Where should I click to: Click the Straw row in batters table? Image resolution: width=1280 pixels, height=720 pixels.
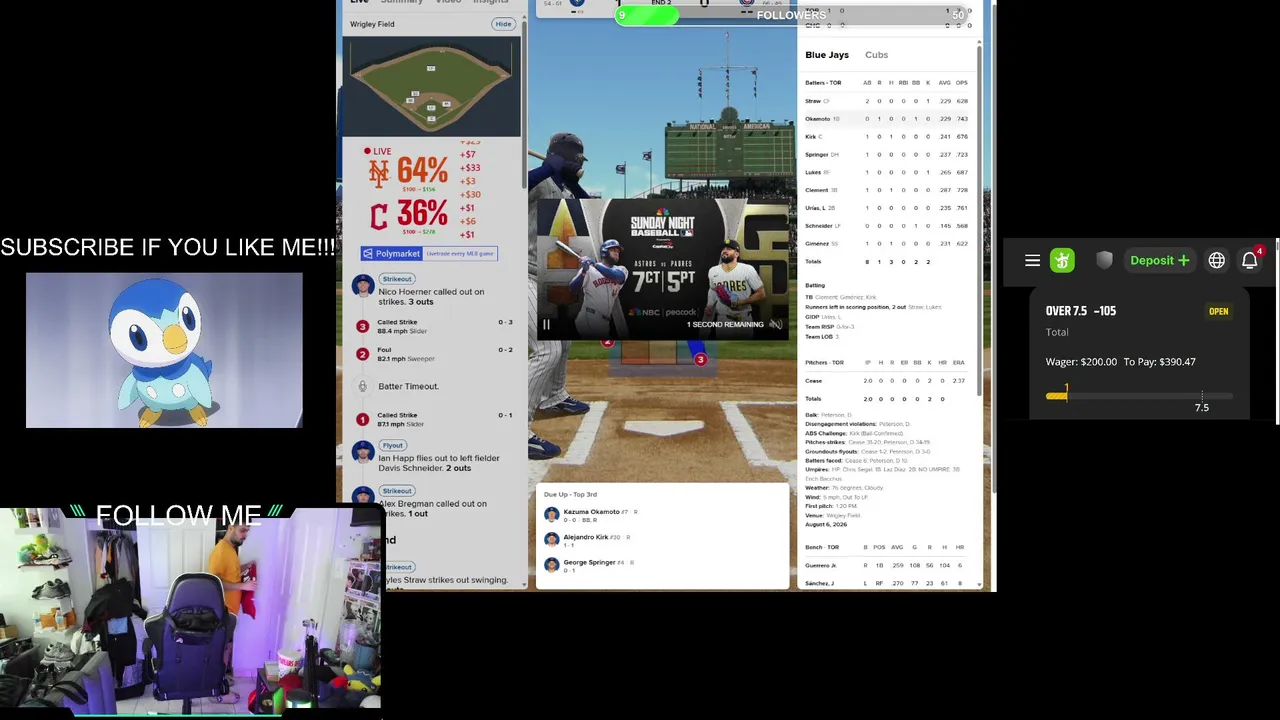click(886, 101)
